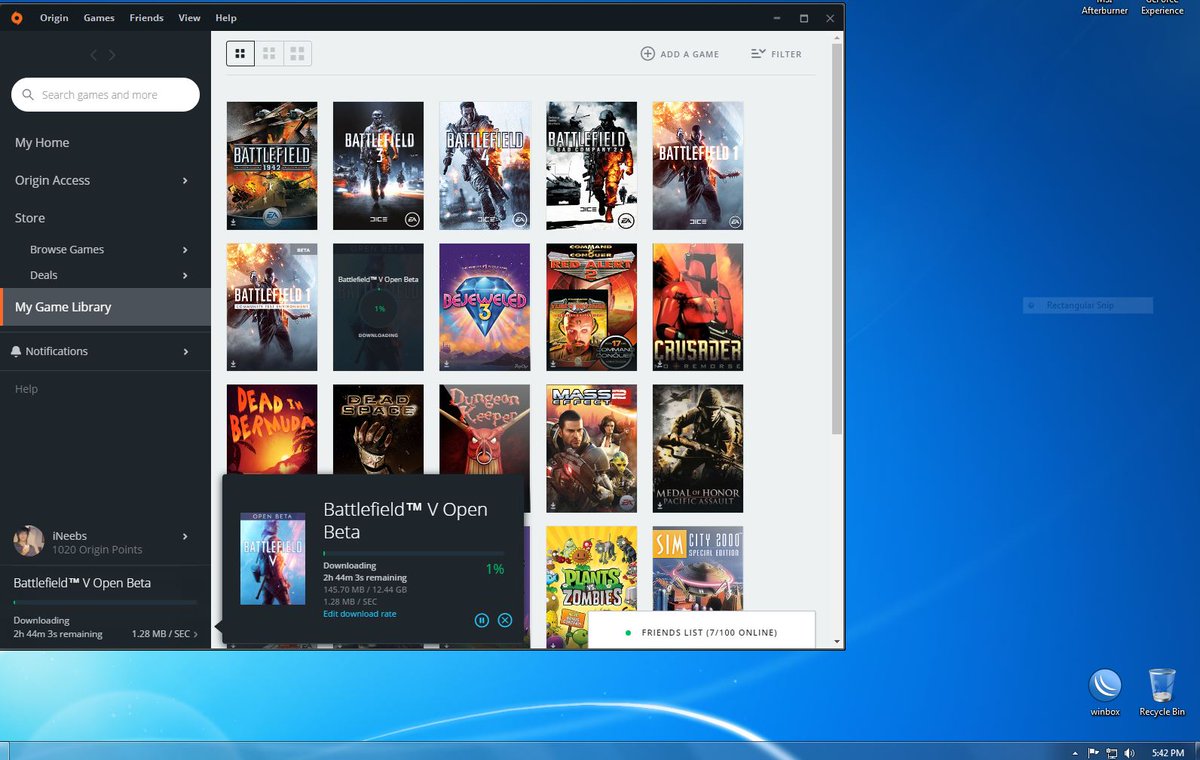Open download queue chevron beside 1.28 MB / SEC
Viewport: 1200px width, 760px height.
coord(195,634)
